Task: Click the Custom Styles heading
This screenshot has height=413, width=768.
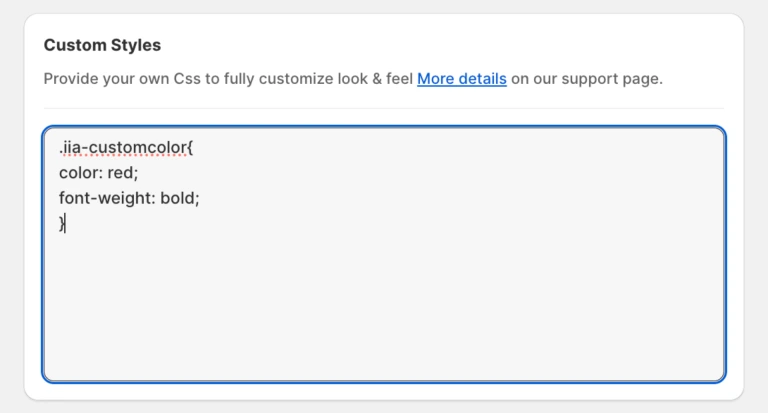Action: point(102,45)
